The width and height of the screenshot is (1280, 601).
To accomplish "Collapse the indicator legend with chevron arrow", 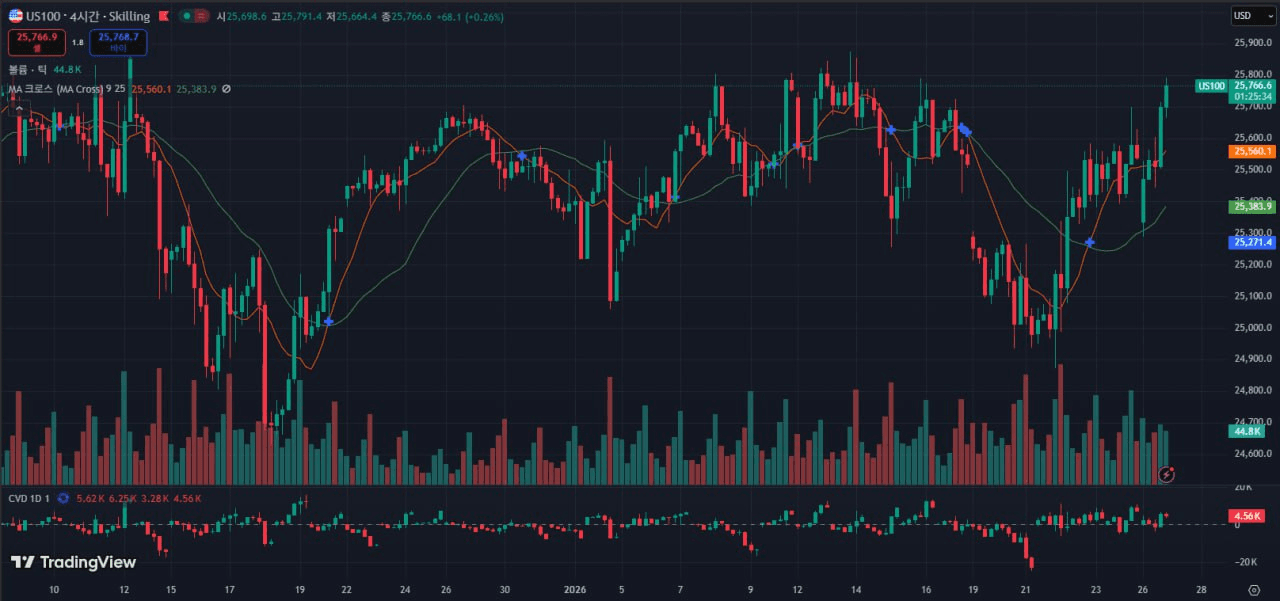I will click(x=19, y=108).
